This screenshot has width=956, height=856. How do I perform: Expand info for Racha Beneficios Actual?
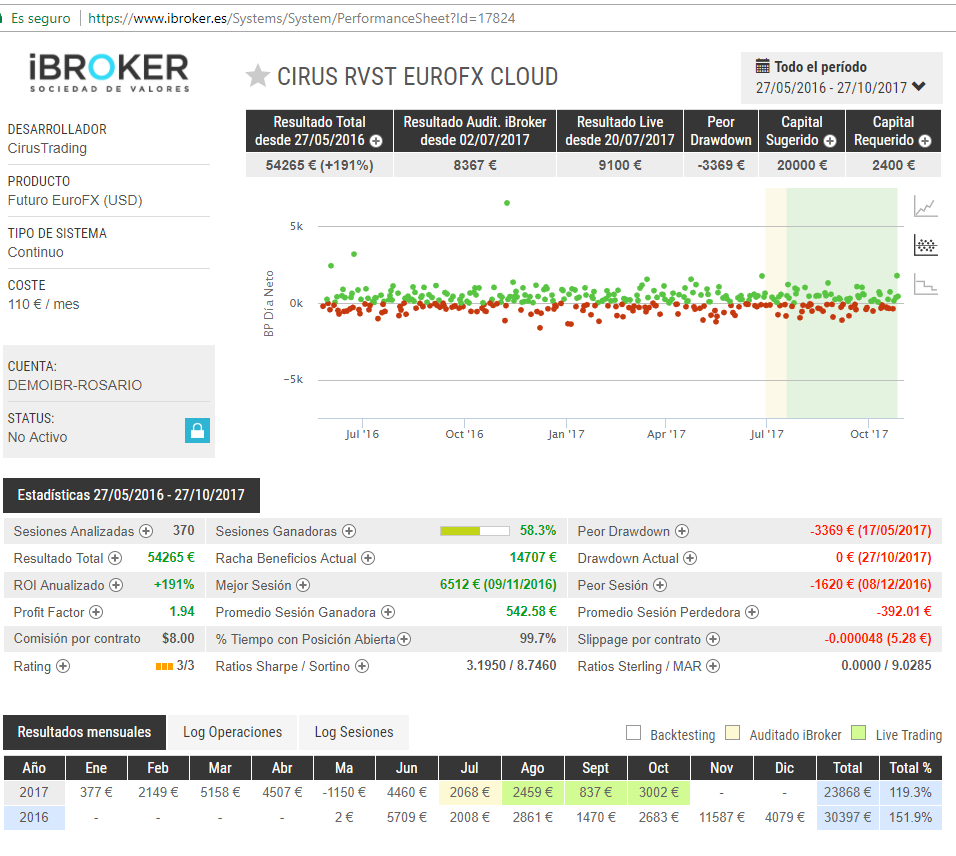(x=368, y=558)
